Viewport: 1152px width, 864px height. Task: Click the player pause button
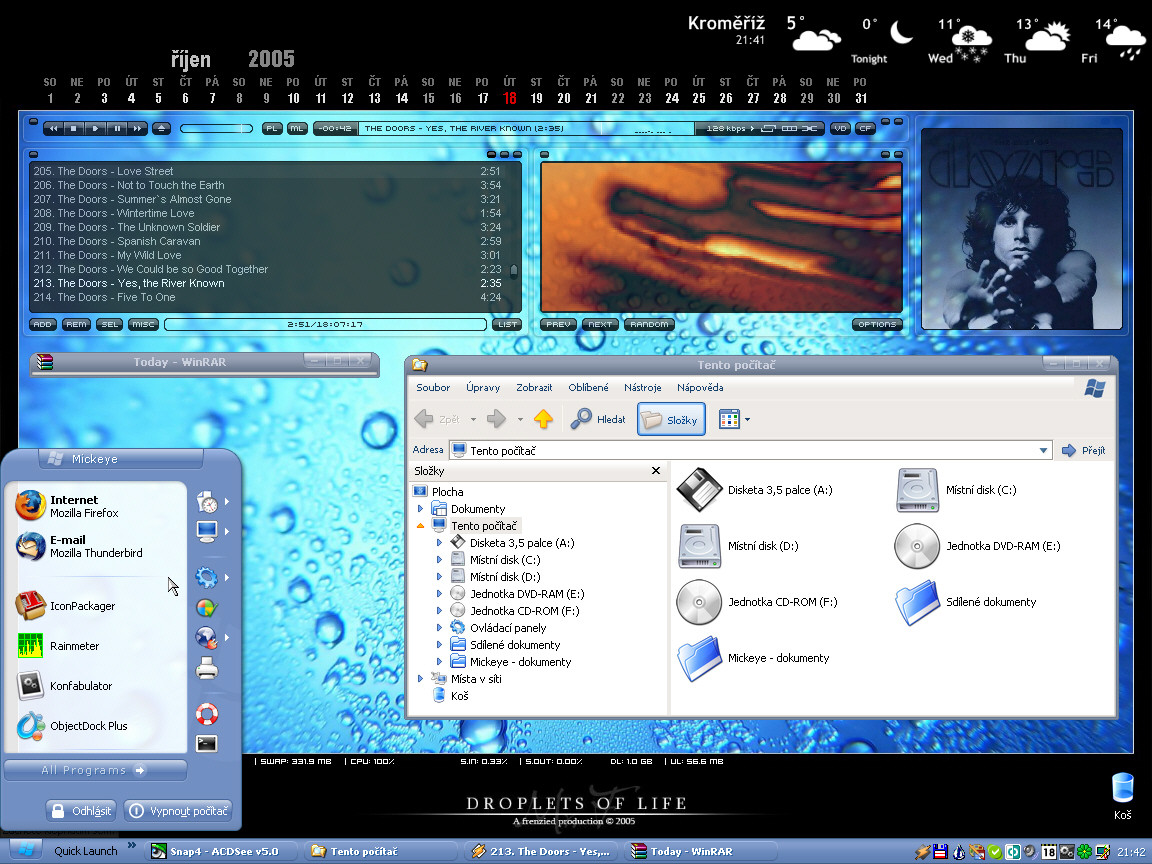click(117, 129)
